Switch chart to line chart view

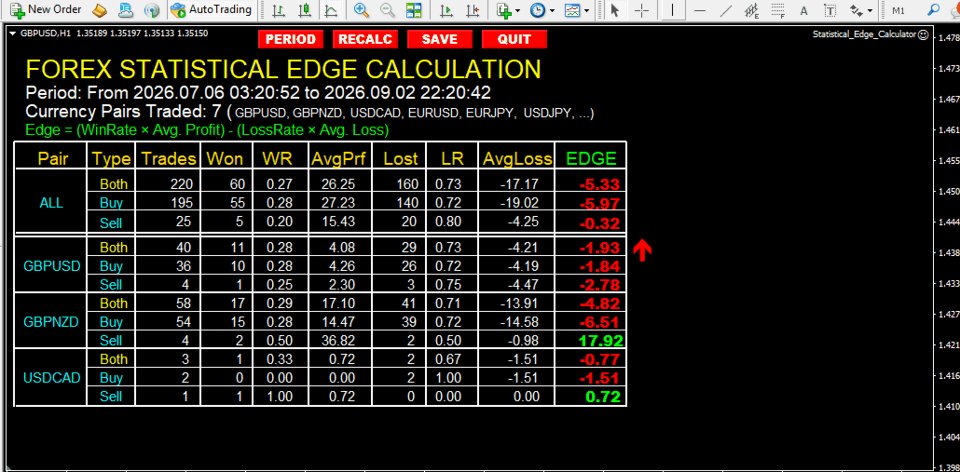tap(331, 10)
